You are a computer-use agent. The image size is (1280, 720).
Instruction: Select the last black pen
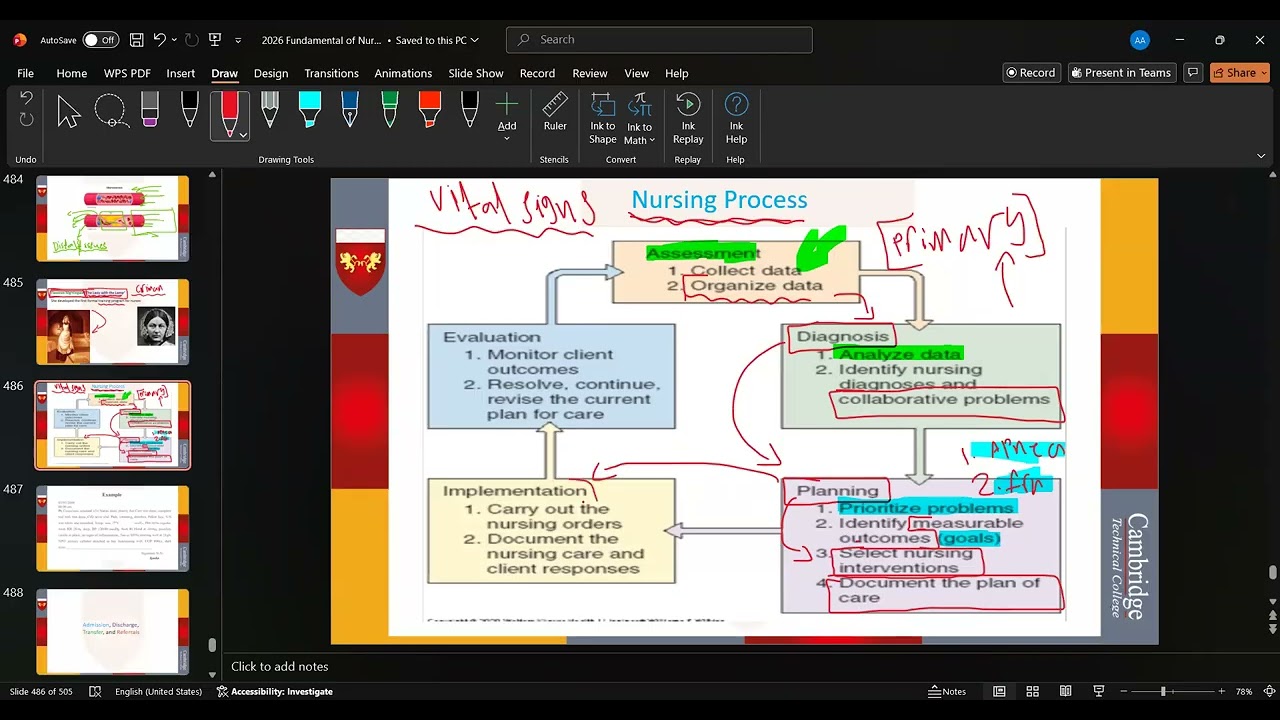[470, 110]
